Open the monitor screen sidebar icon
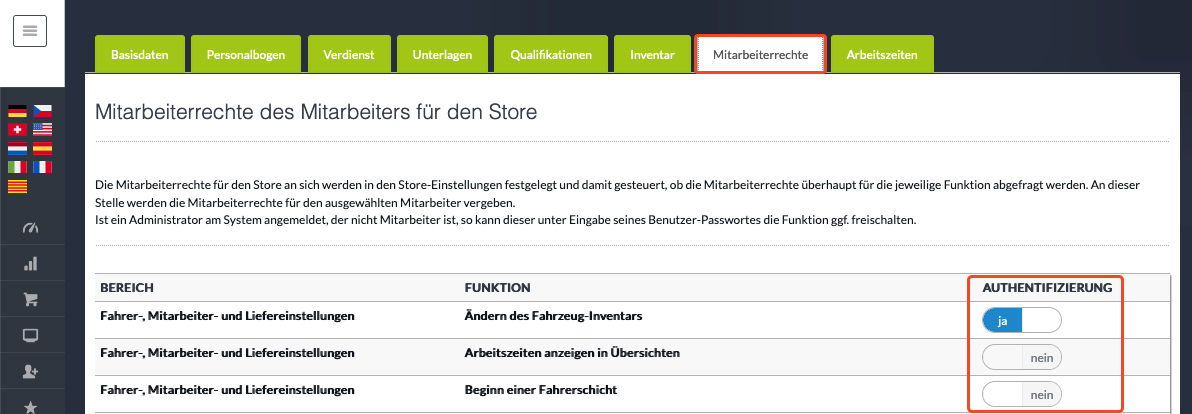 pyautogui.click(x=30, y=335)
